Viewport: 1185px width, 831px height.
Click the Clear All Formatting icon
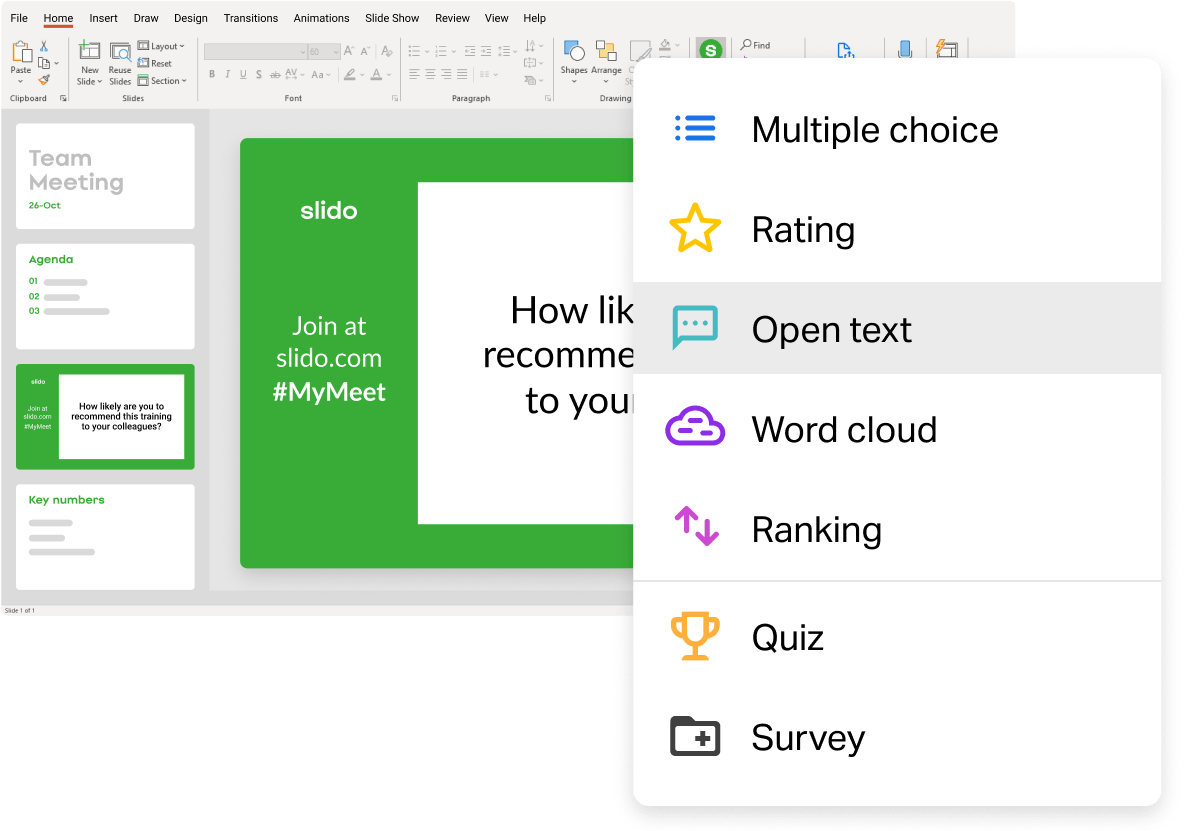point(386,51)
